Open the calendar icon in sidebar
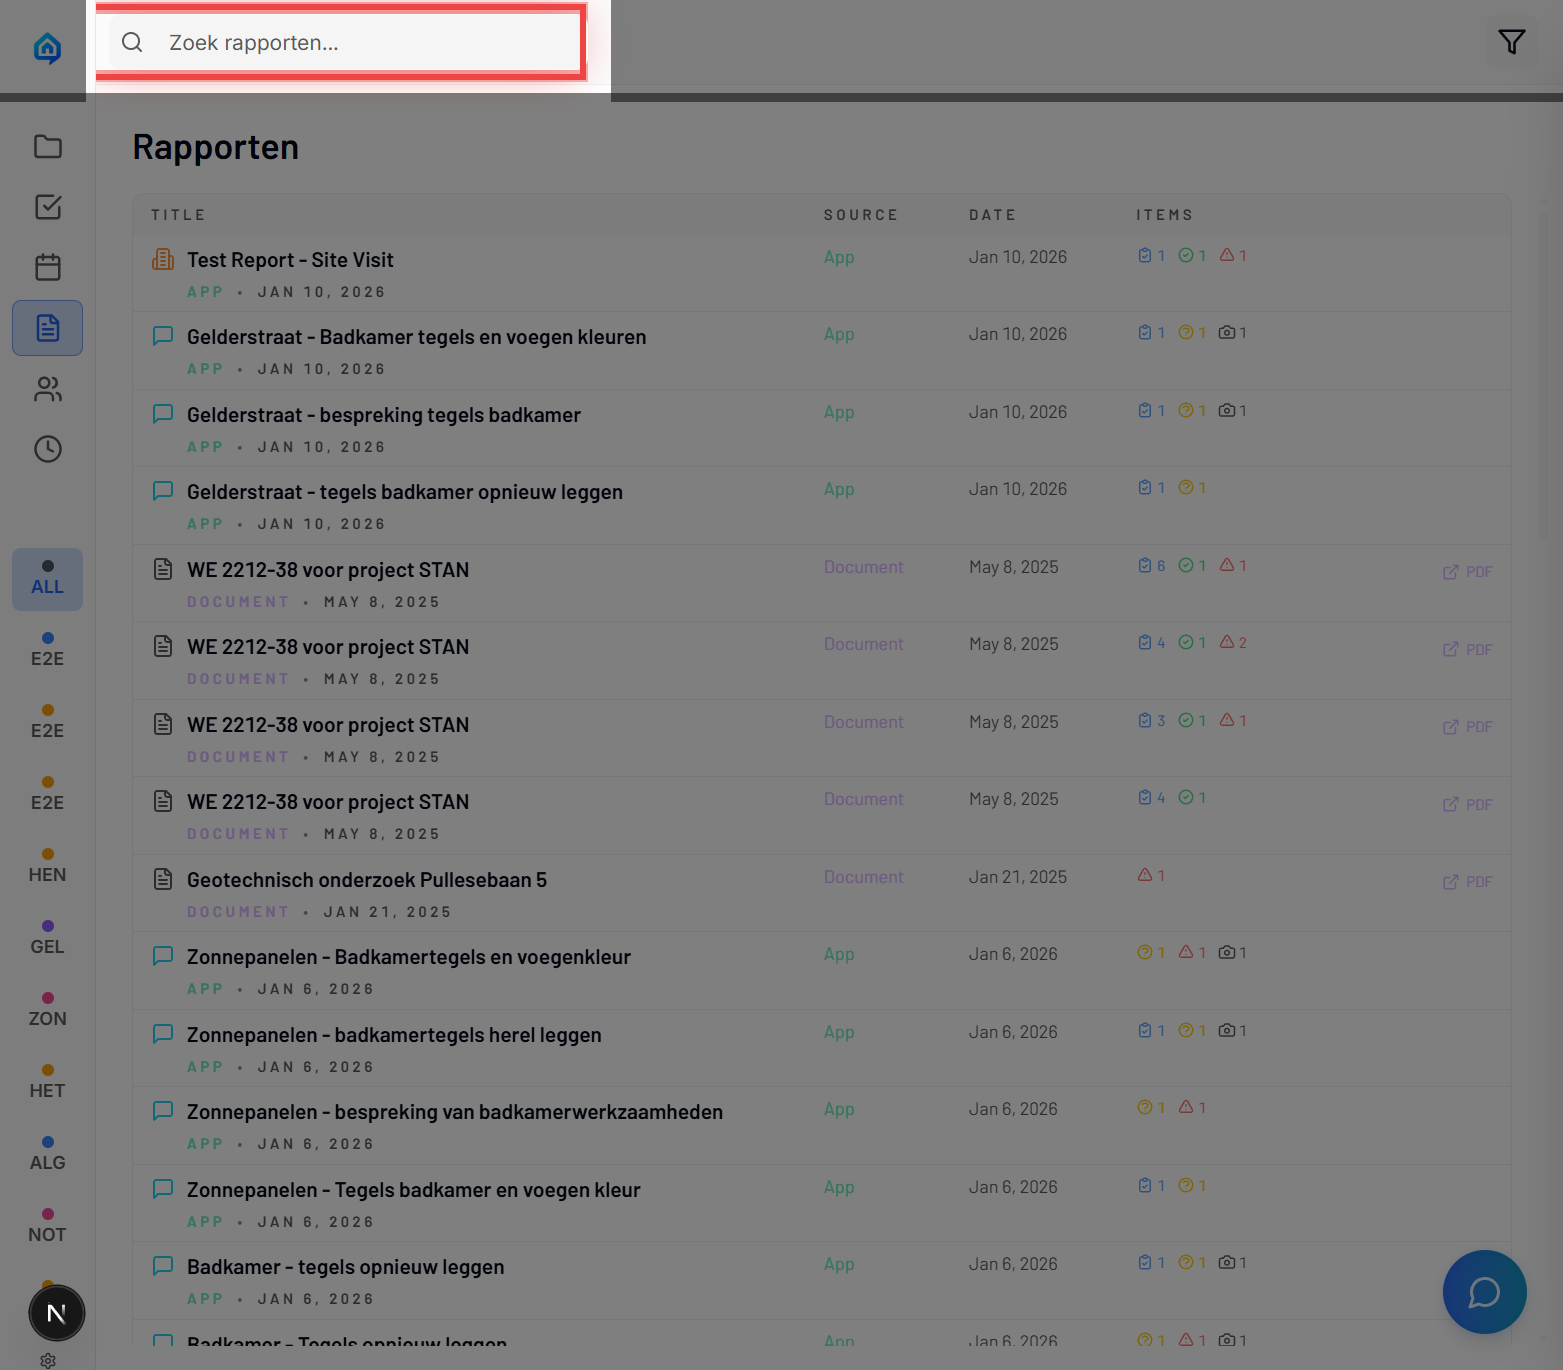 point(47,267)
